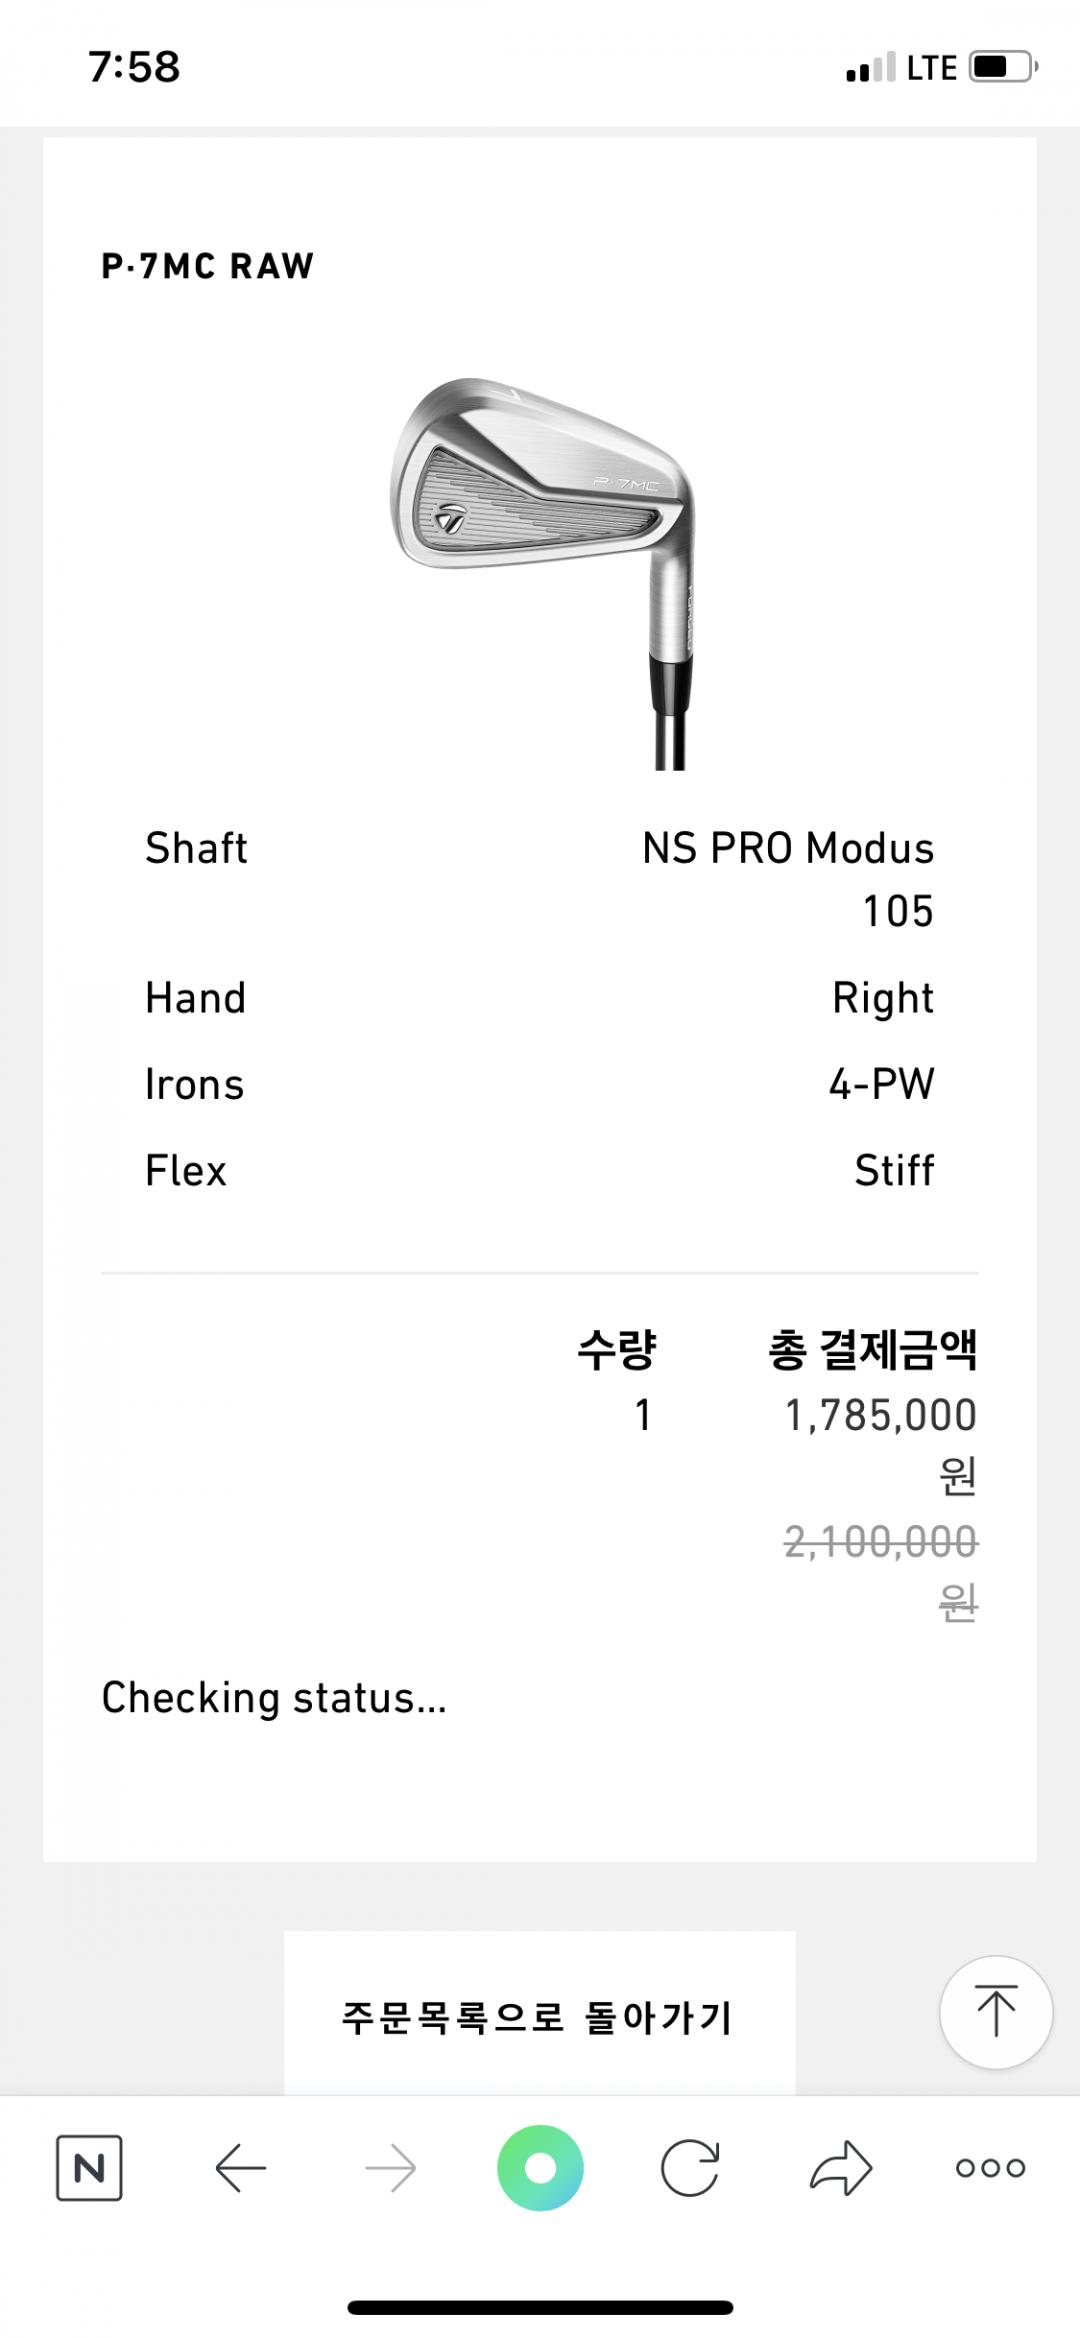1080x2338 pixels.
Task: Tap the LTE signal indicator
Action: 931,68
